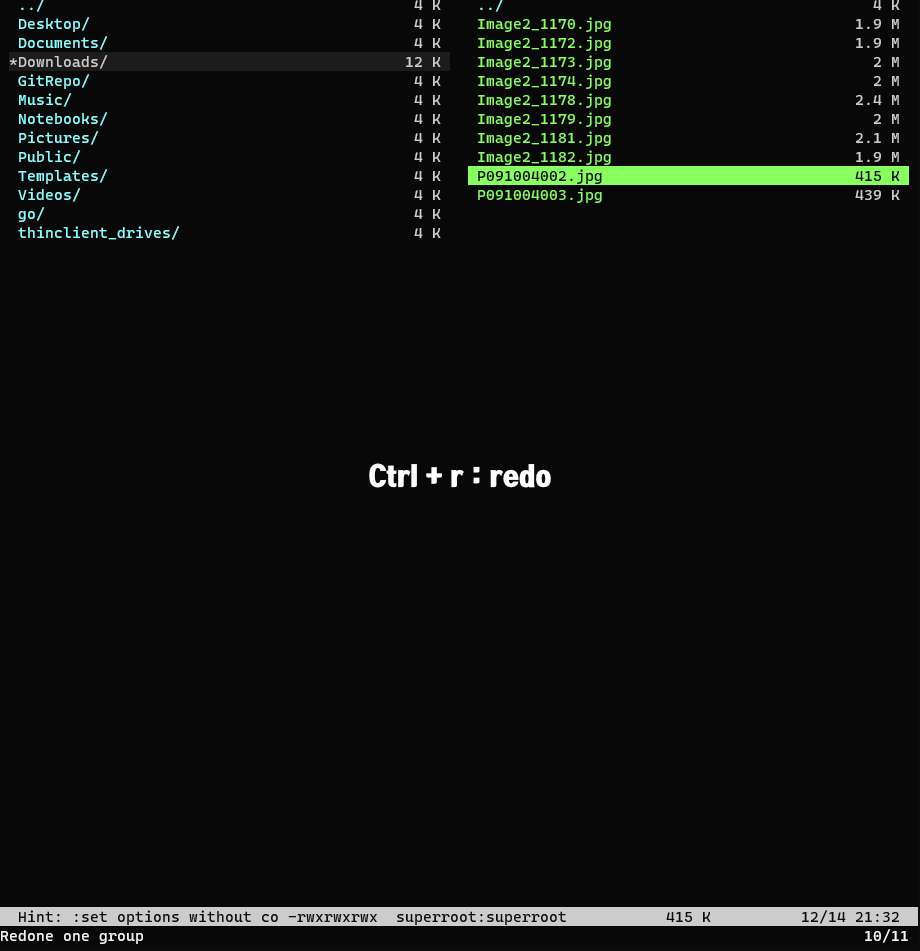Click the 10/11 position counter

(x=886, y=936)
